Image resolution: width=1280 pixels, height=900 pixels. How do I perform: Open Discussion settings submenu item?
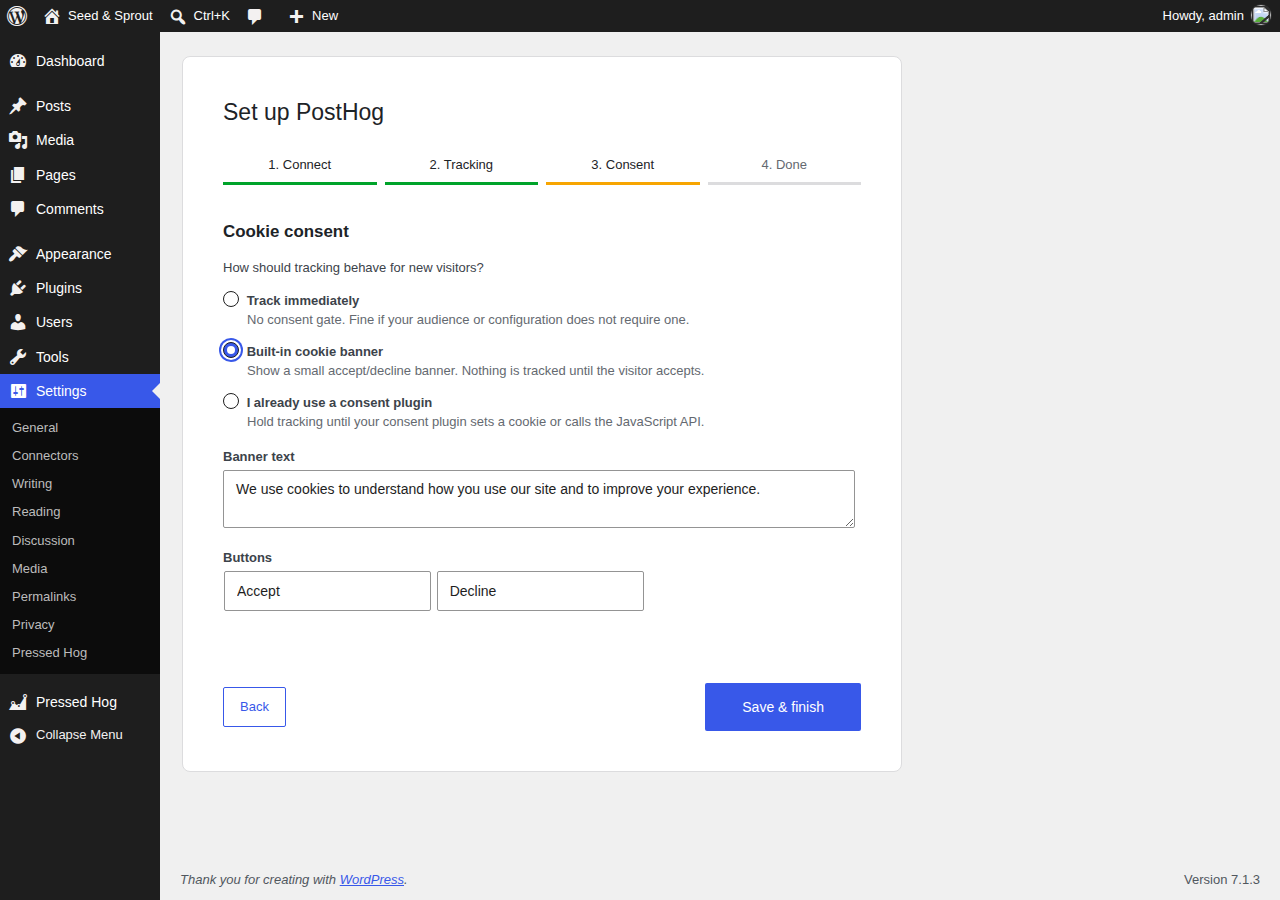coord(43,540)
